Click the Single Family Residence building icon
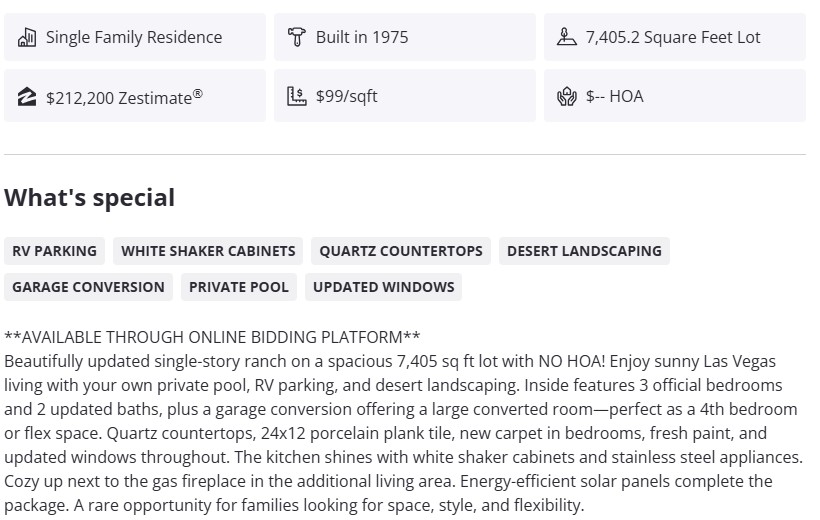Viewport: 820px width, 520px height. (27, 38)
